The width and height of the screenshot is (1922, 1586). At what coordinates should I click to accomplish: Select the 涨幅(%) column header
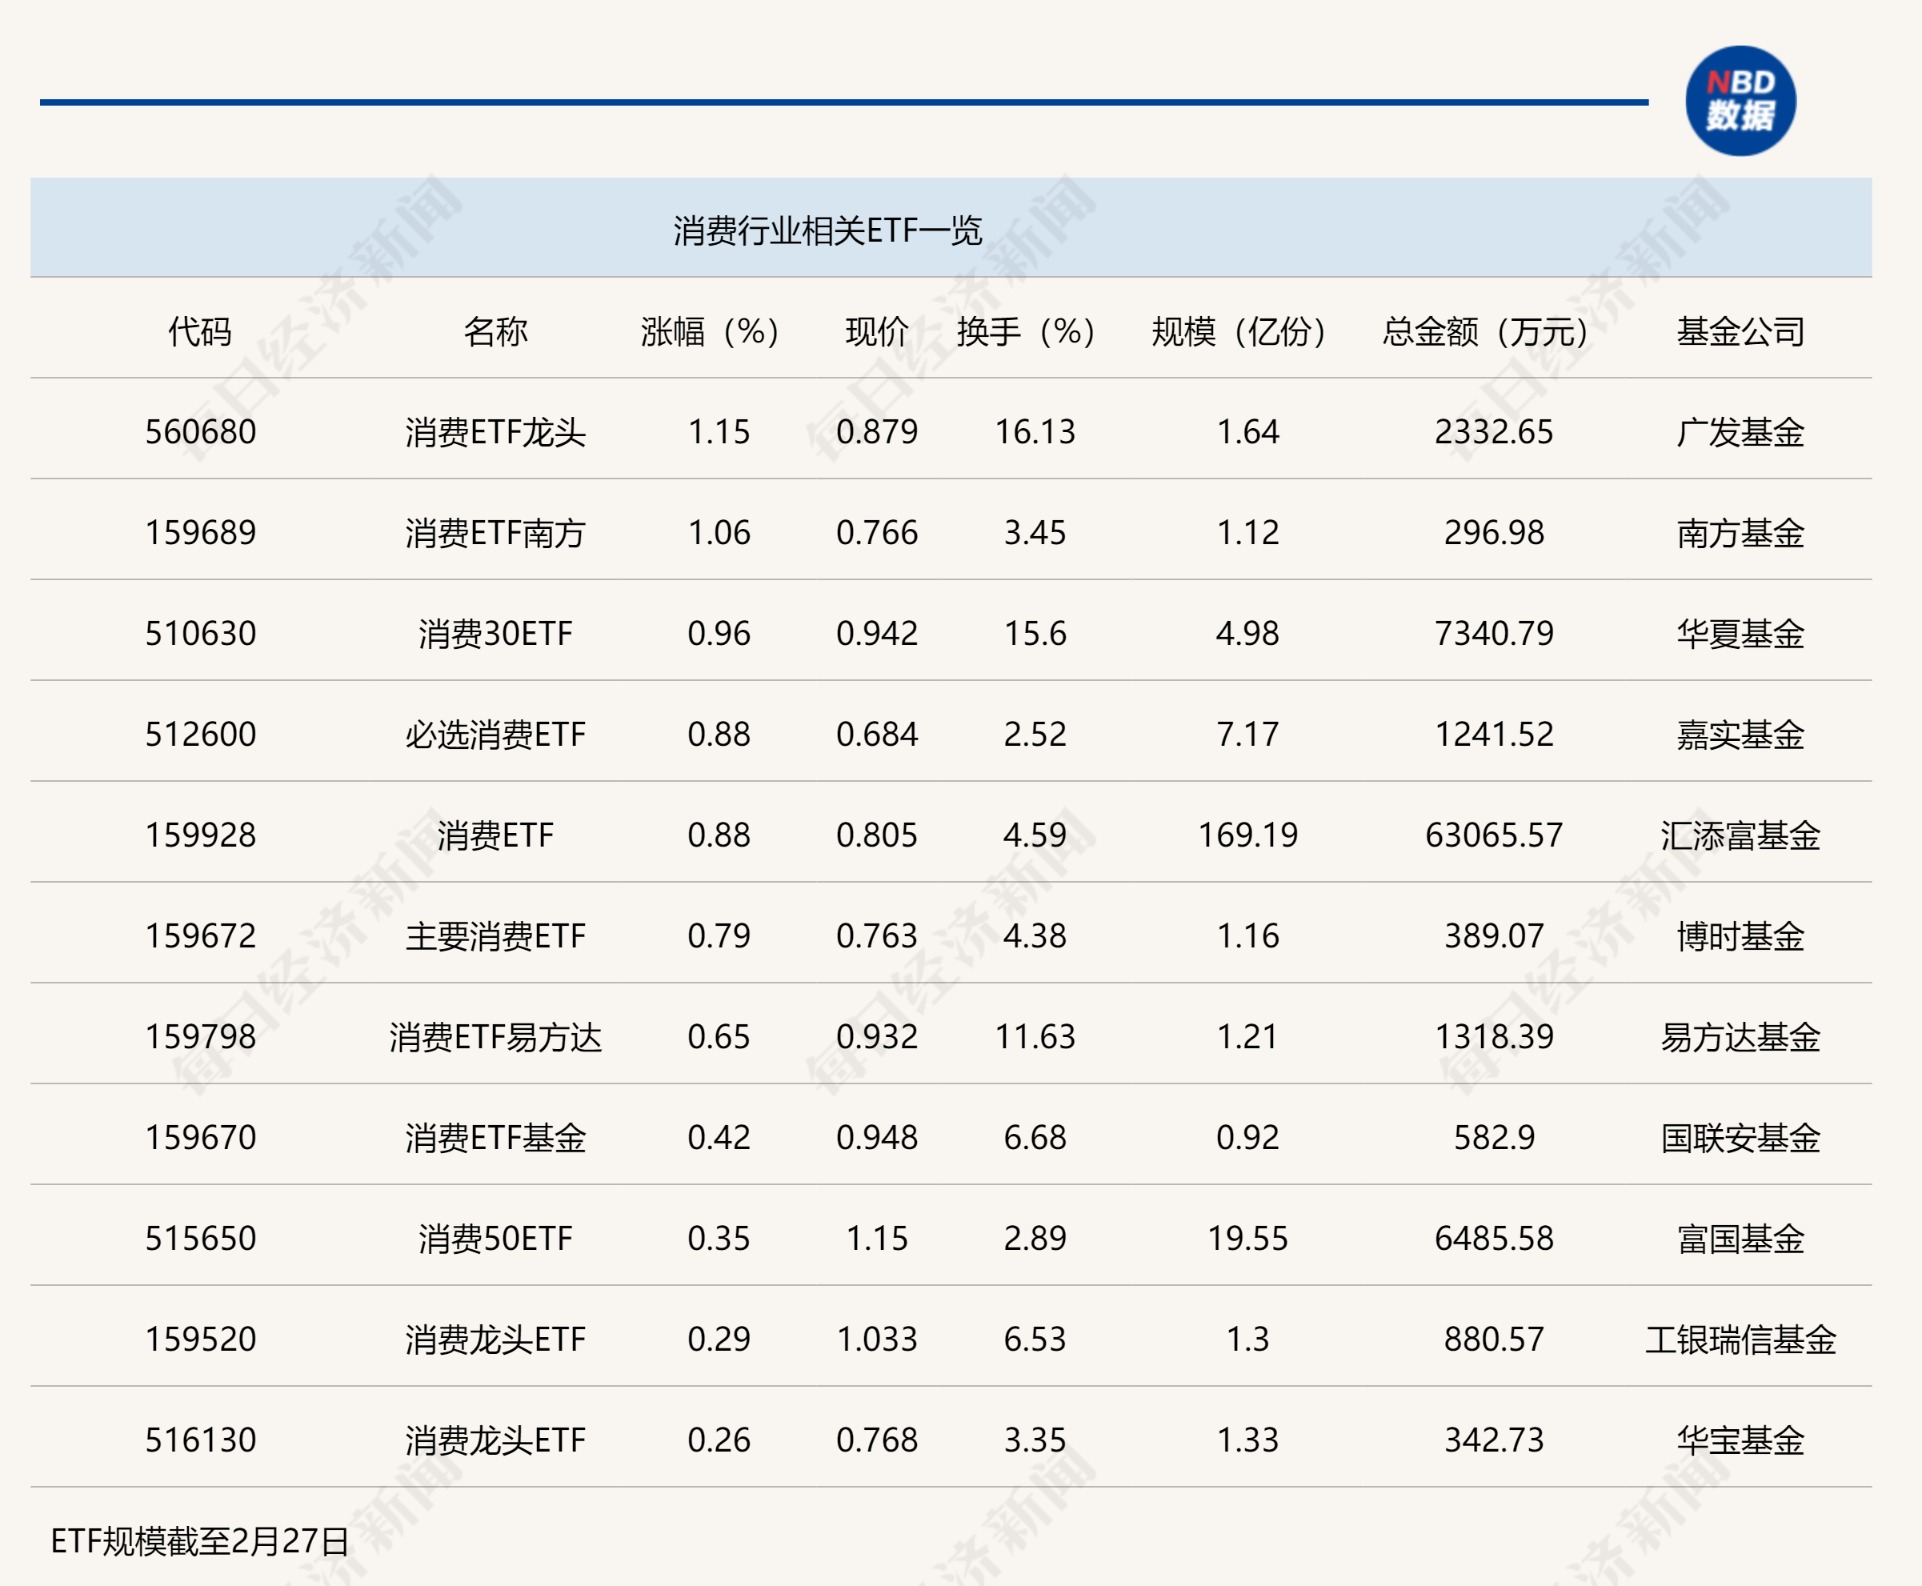coord(709,331)
